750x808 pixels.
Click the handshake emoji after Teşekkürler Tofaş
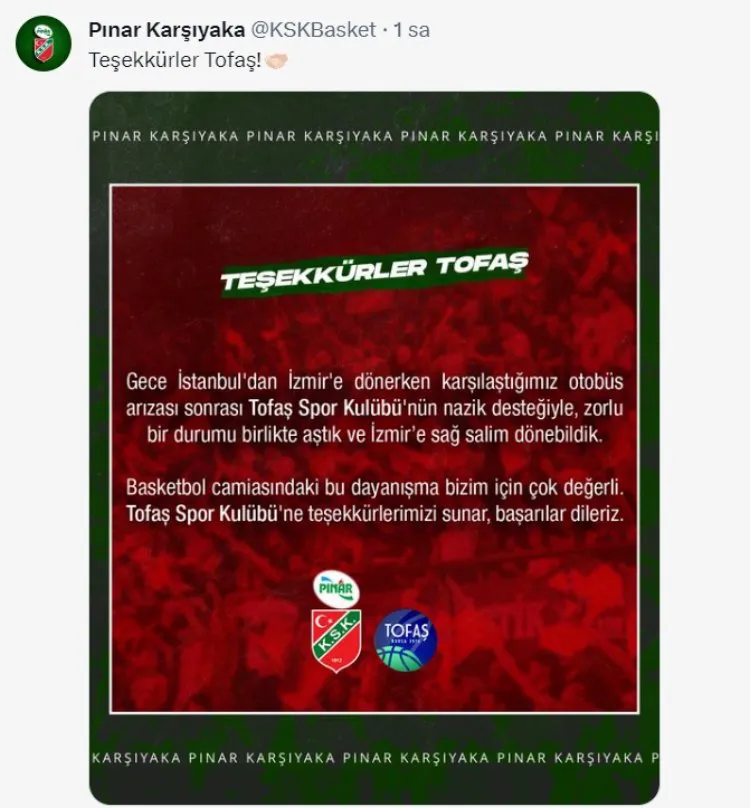coord(276,61)
